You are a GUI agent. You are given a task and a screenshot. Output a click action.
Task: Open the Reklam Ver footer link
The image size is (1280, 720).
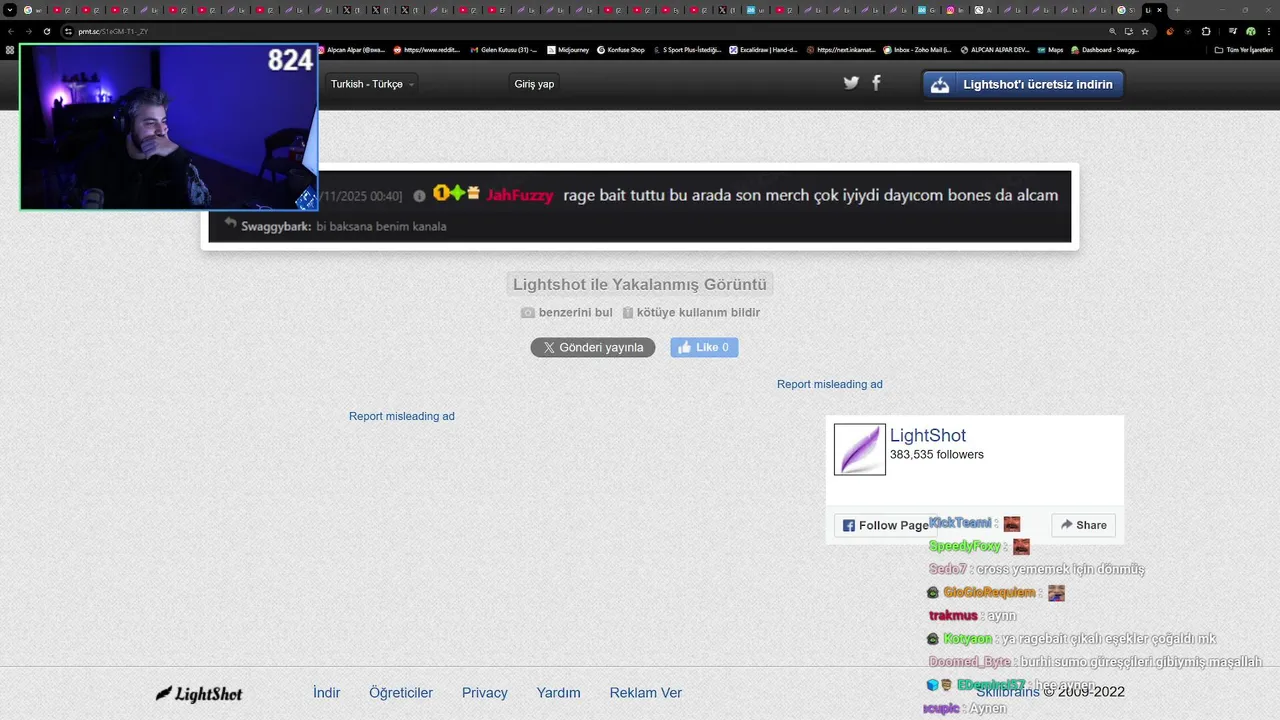point(646,693)
